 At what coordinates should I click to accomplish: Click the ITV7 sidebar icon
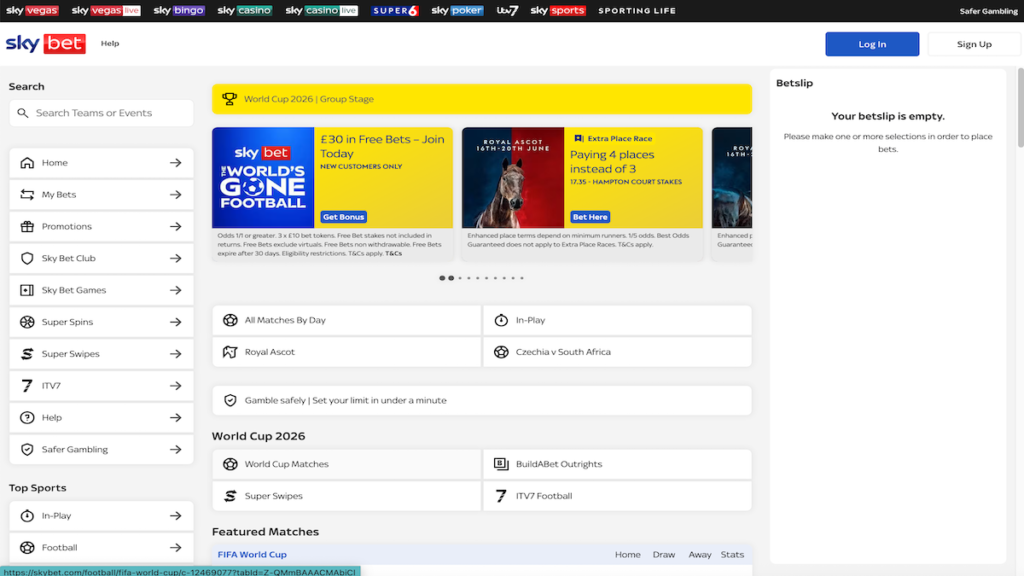click(27, 386)
